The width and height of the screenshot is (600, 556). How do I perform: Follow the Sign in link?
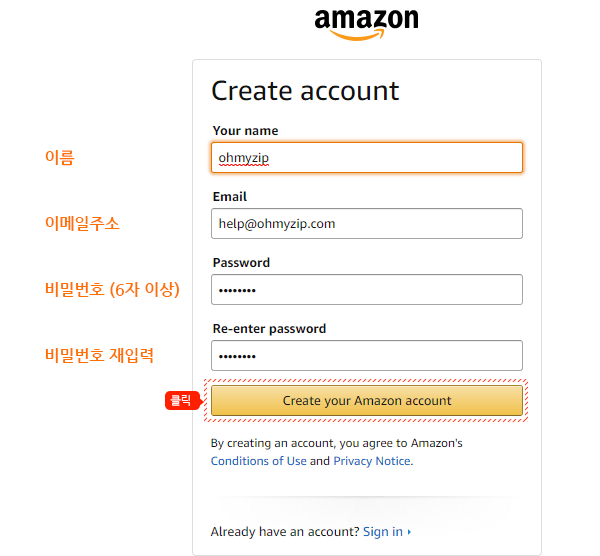(x=383, y=532)
